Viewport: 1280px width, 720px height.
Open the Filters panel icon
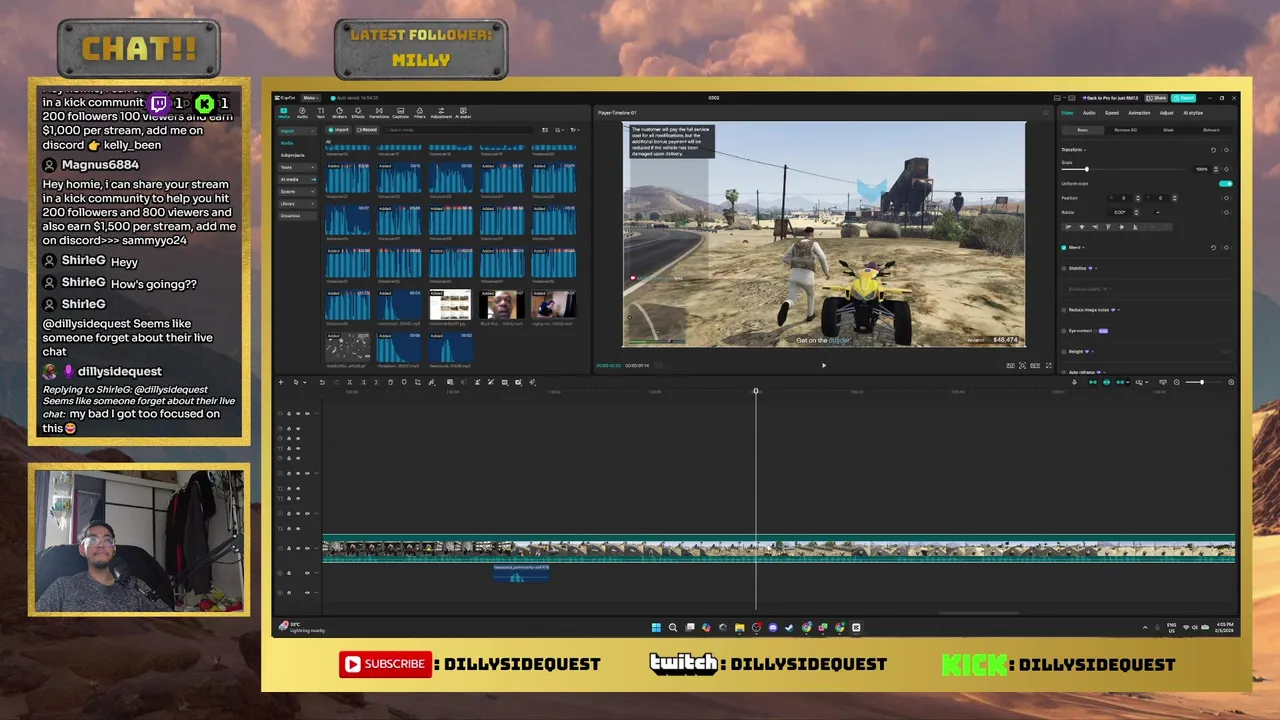tap(419, 111)
